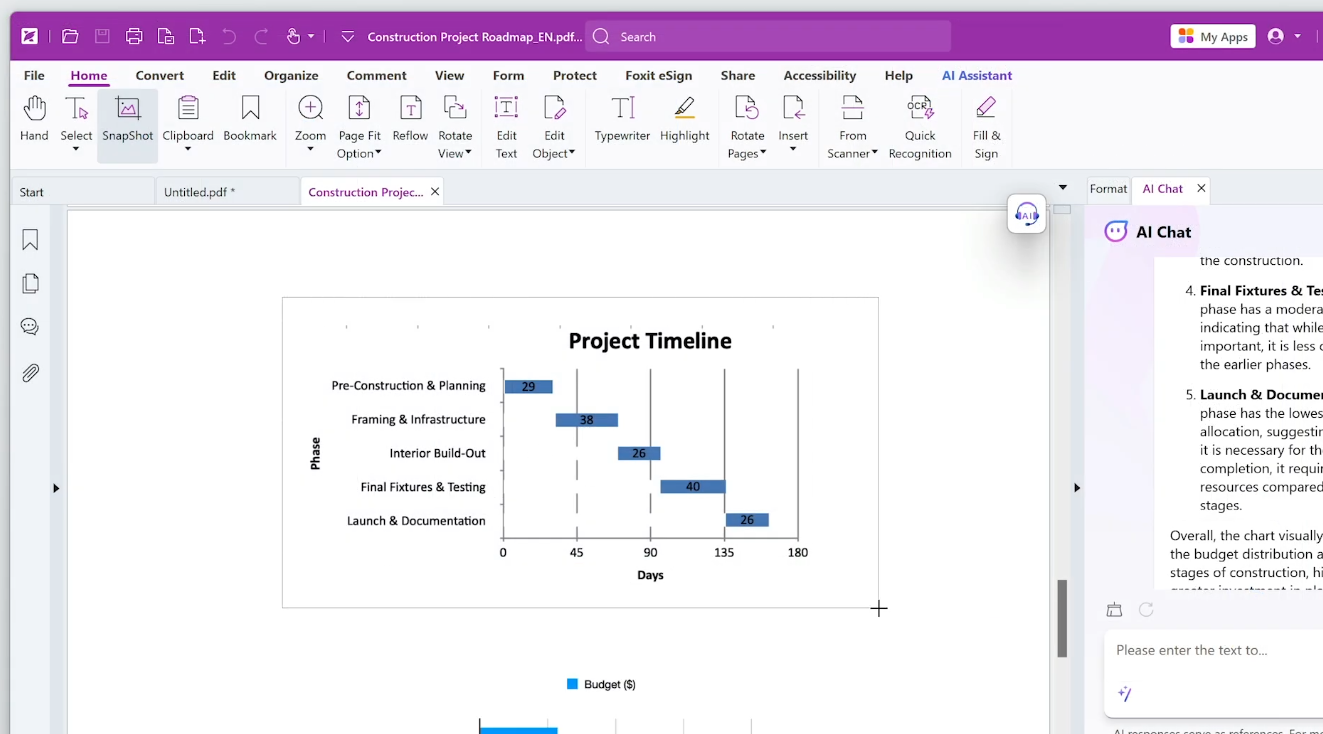The width and height of the screenshot is (1323, 734).
Task: Open the File menu
Action: tap(34, 75)
